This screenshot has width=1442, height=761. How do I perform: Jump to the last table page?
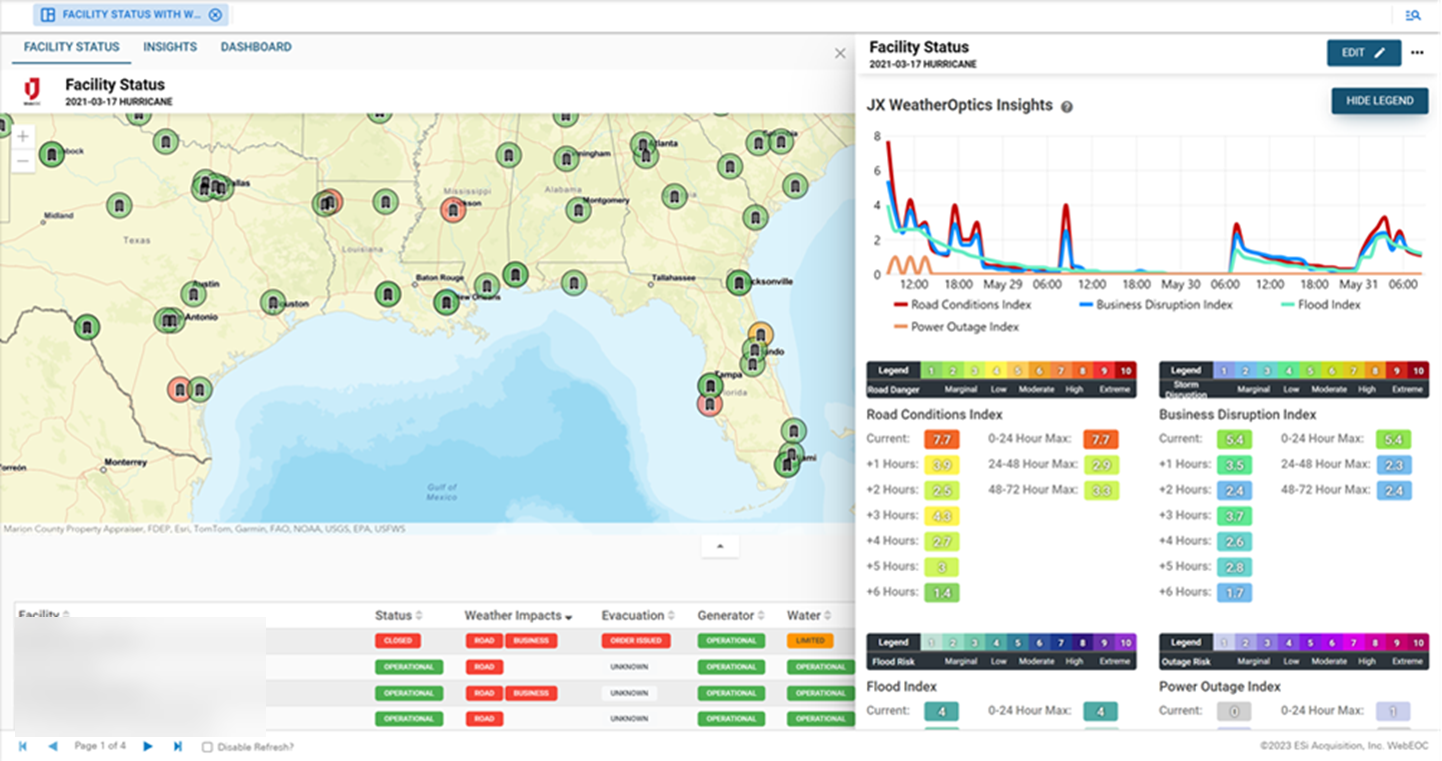click(x=178, y=746)
